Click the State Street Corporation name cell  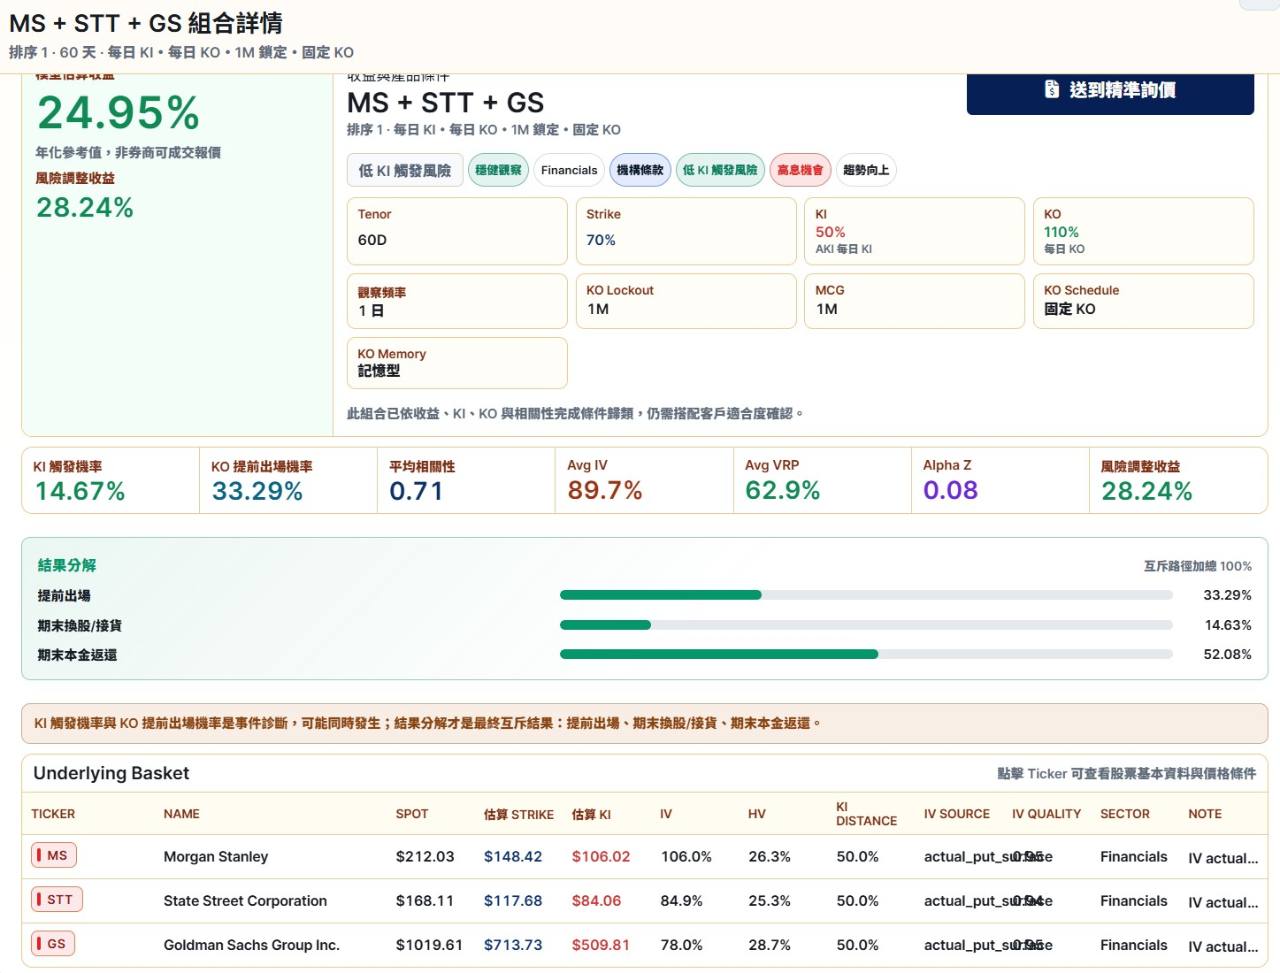[245, 901]
